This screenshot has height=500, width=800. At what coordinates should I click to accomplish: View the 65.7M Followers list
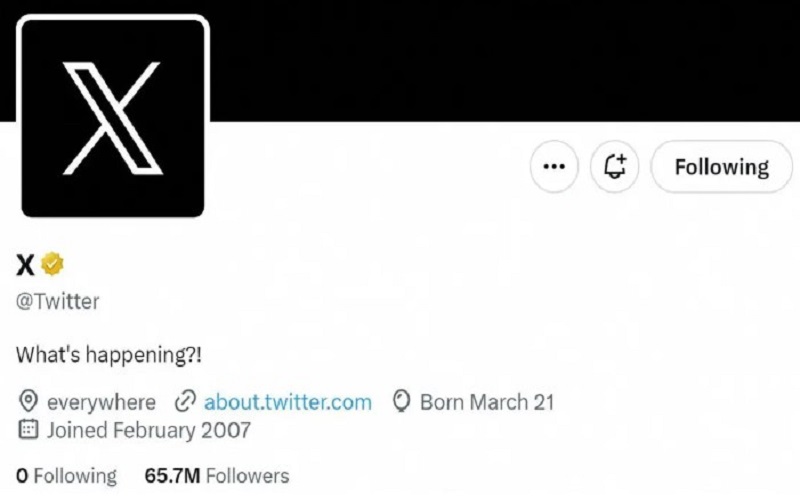pyautogui.click(x=216, y=476)
